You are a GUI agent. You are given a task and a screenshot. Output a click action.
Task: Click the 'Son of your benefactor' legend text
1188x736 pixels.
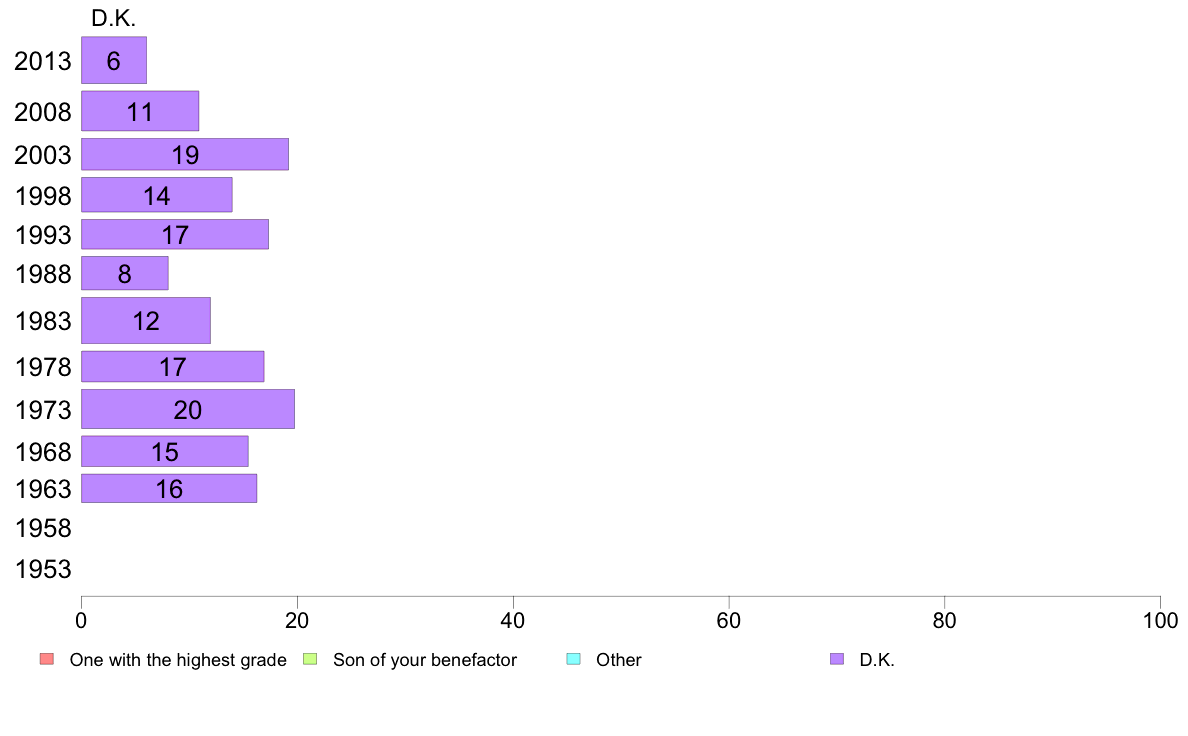(x=425, y=660)
